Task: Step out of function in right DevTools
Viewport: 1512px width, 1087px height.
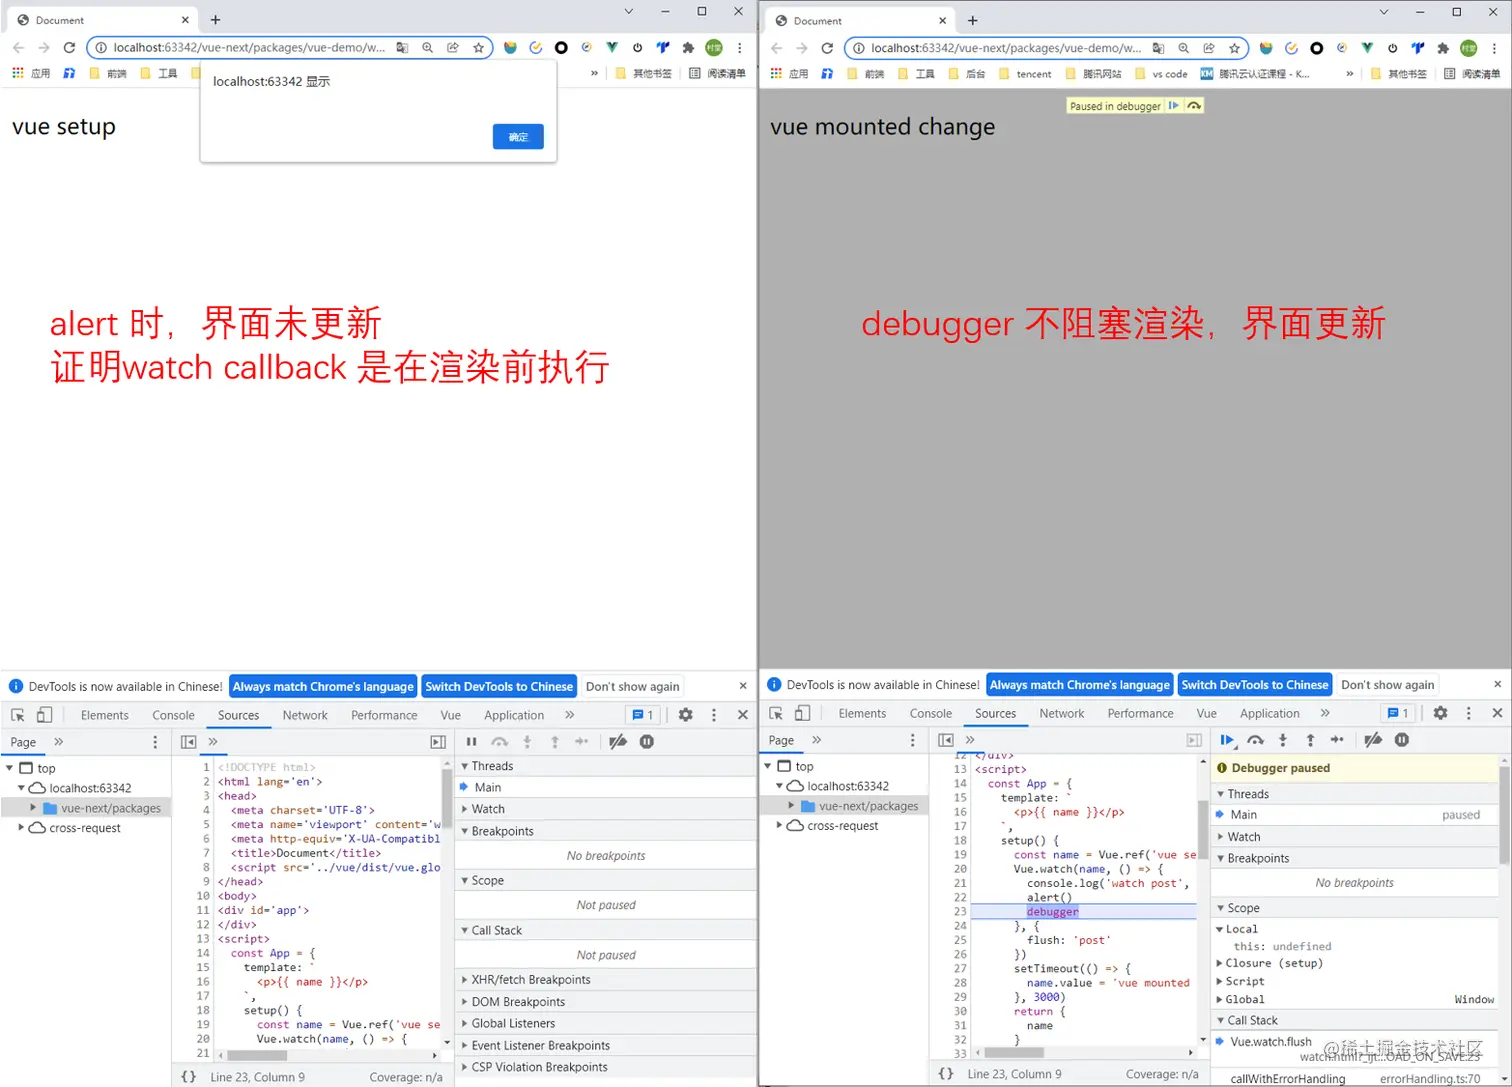Action: point(1310,740)
